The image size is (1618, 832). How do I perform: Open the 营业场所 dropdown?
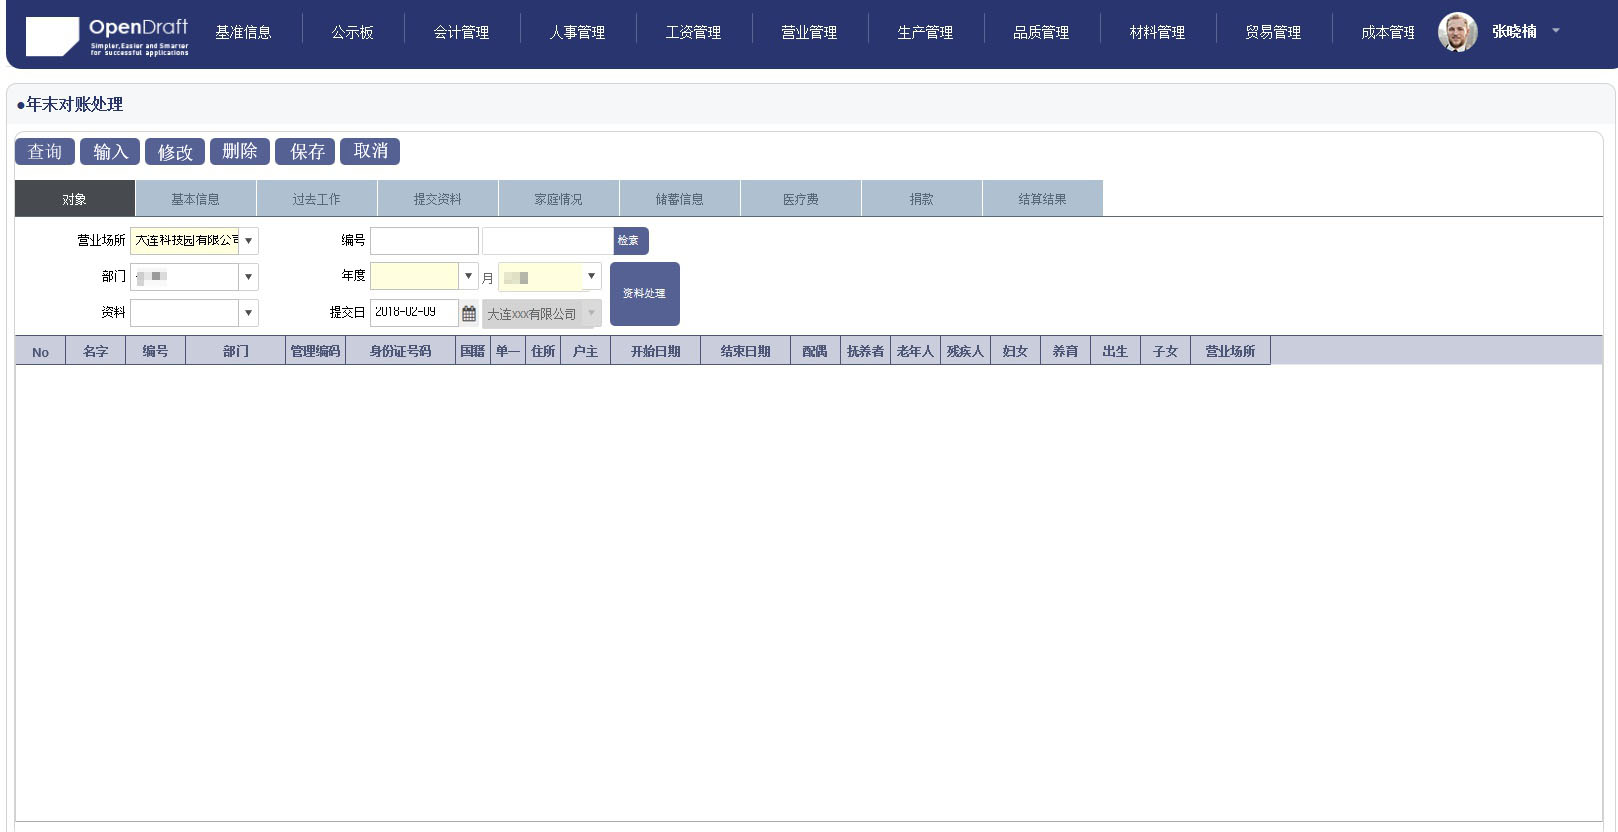tap(248, 241)
